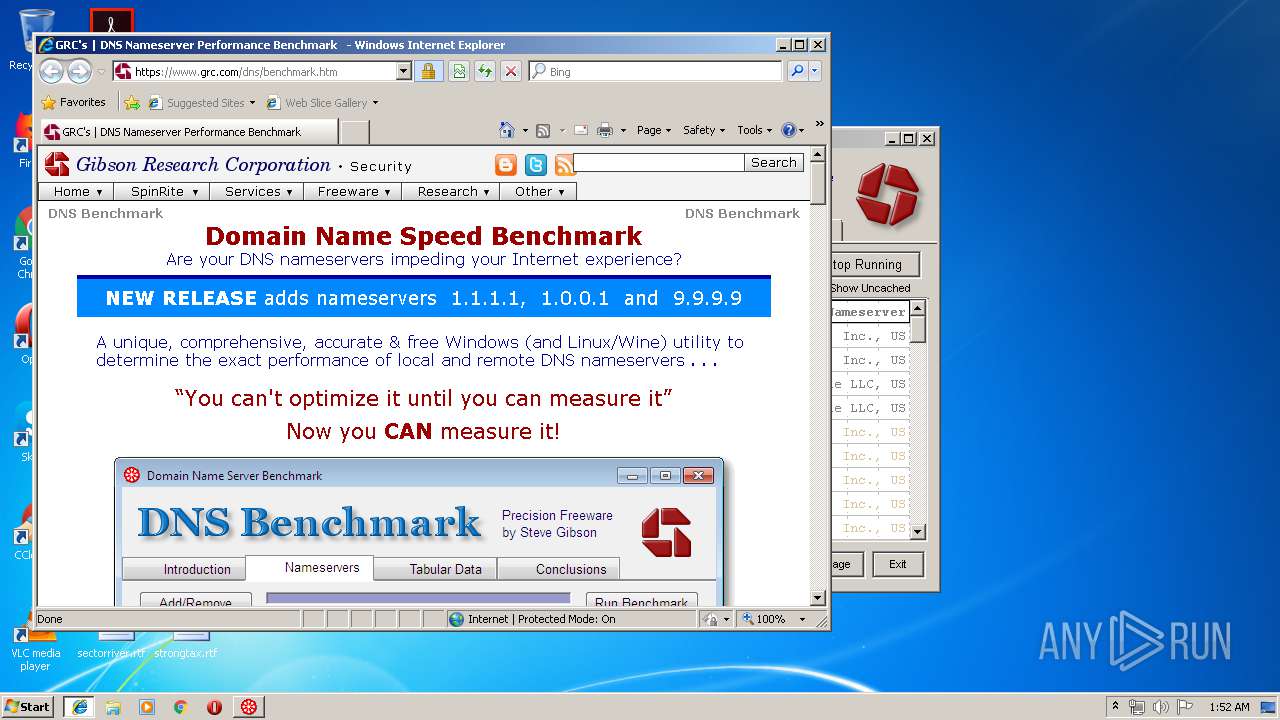Go forward with the browser Forward arrow
This screenshot has width=1280, height=720.
80,71
